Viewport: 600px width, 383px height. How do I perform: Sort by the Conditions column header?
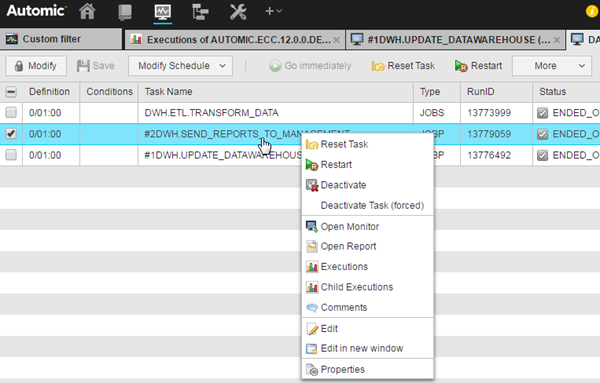pos(109,92)
